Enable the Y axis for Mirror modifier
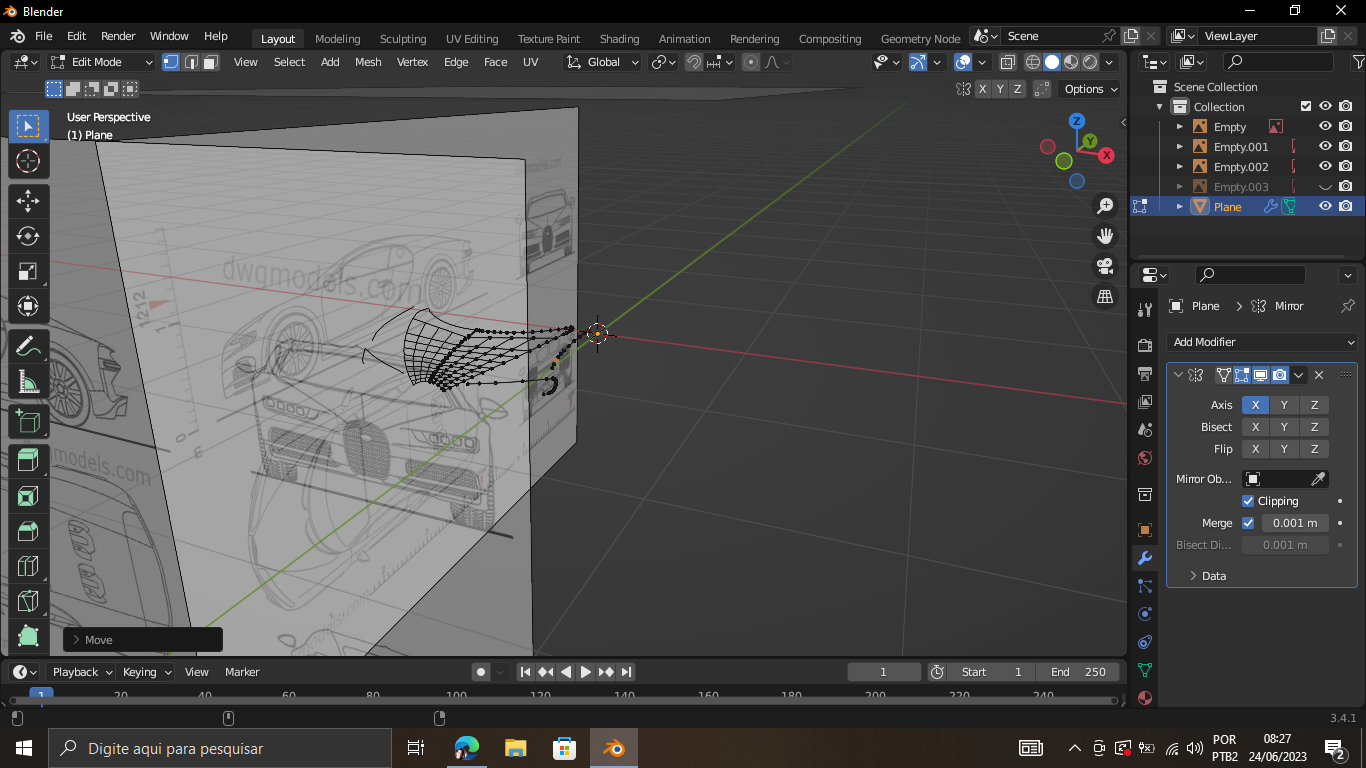1366x768 pixels. tap(1284, 405)
